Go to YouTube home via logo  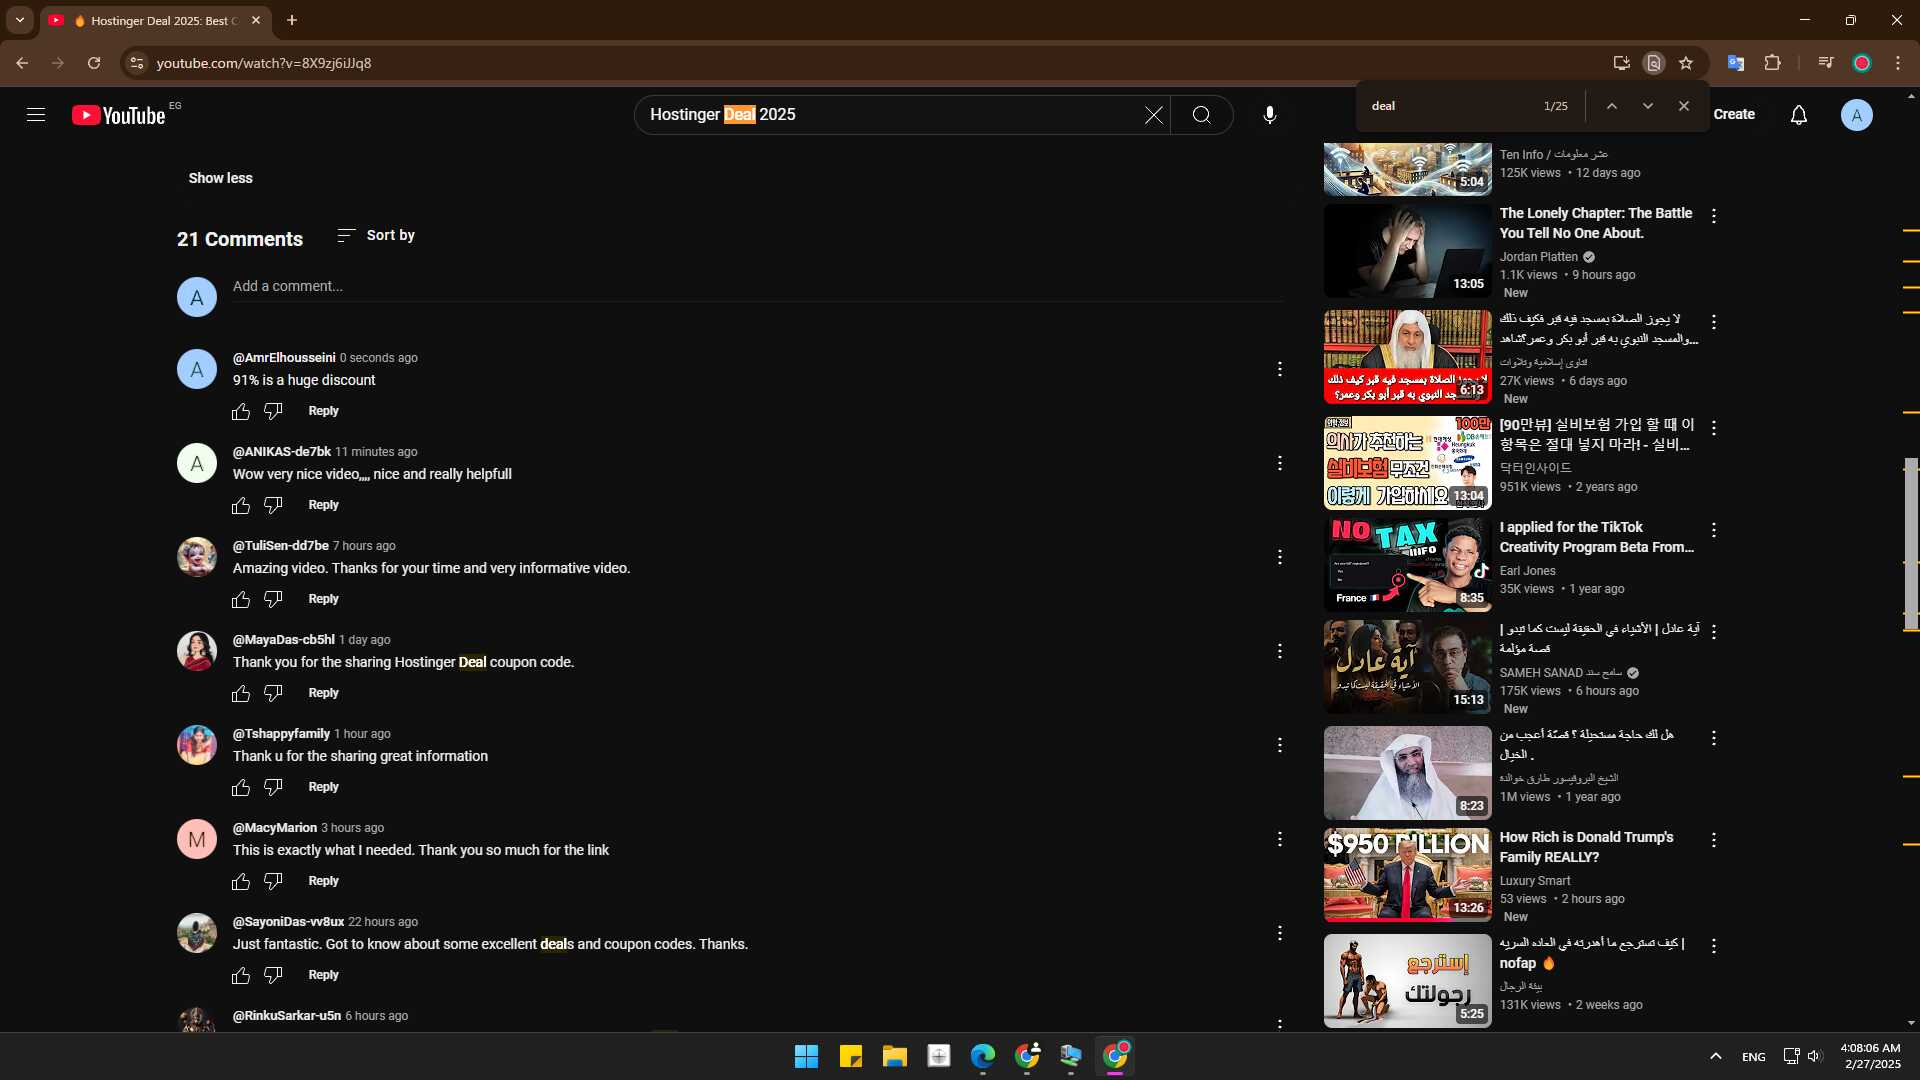click(x=119, y=115)
